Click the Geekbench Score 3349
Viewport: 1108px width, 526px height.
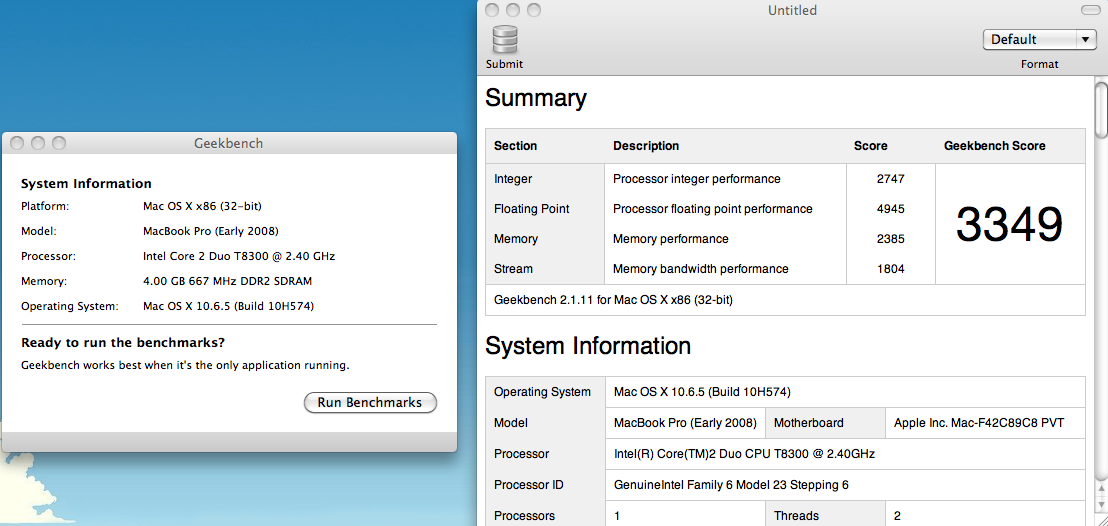coord(1010,224)
